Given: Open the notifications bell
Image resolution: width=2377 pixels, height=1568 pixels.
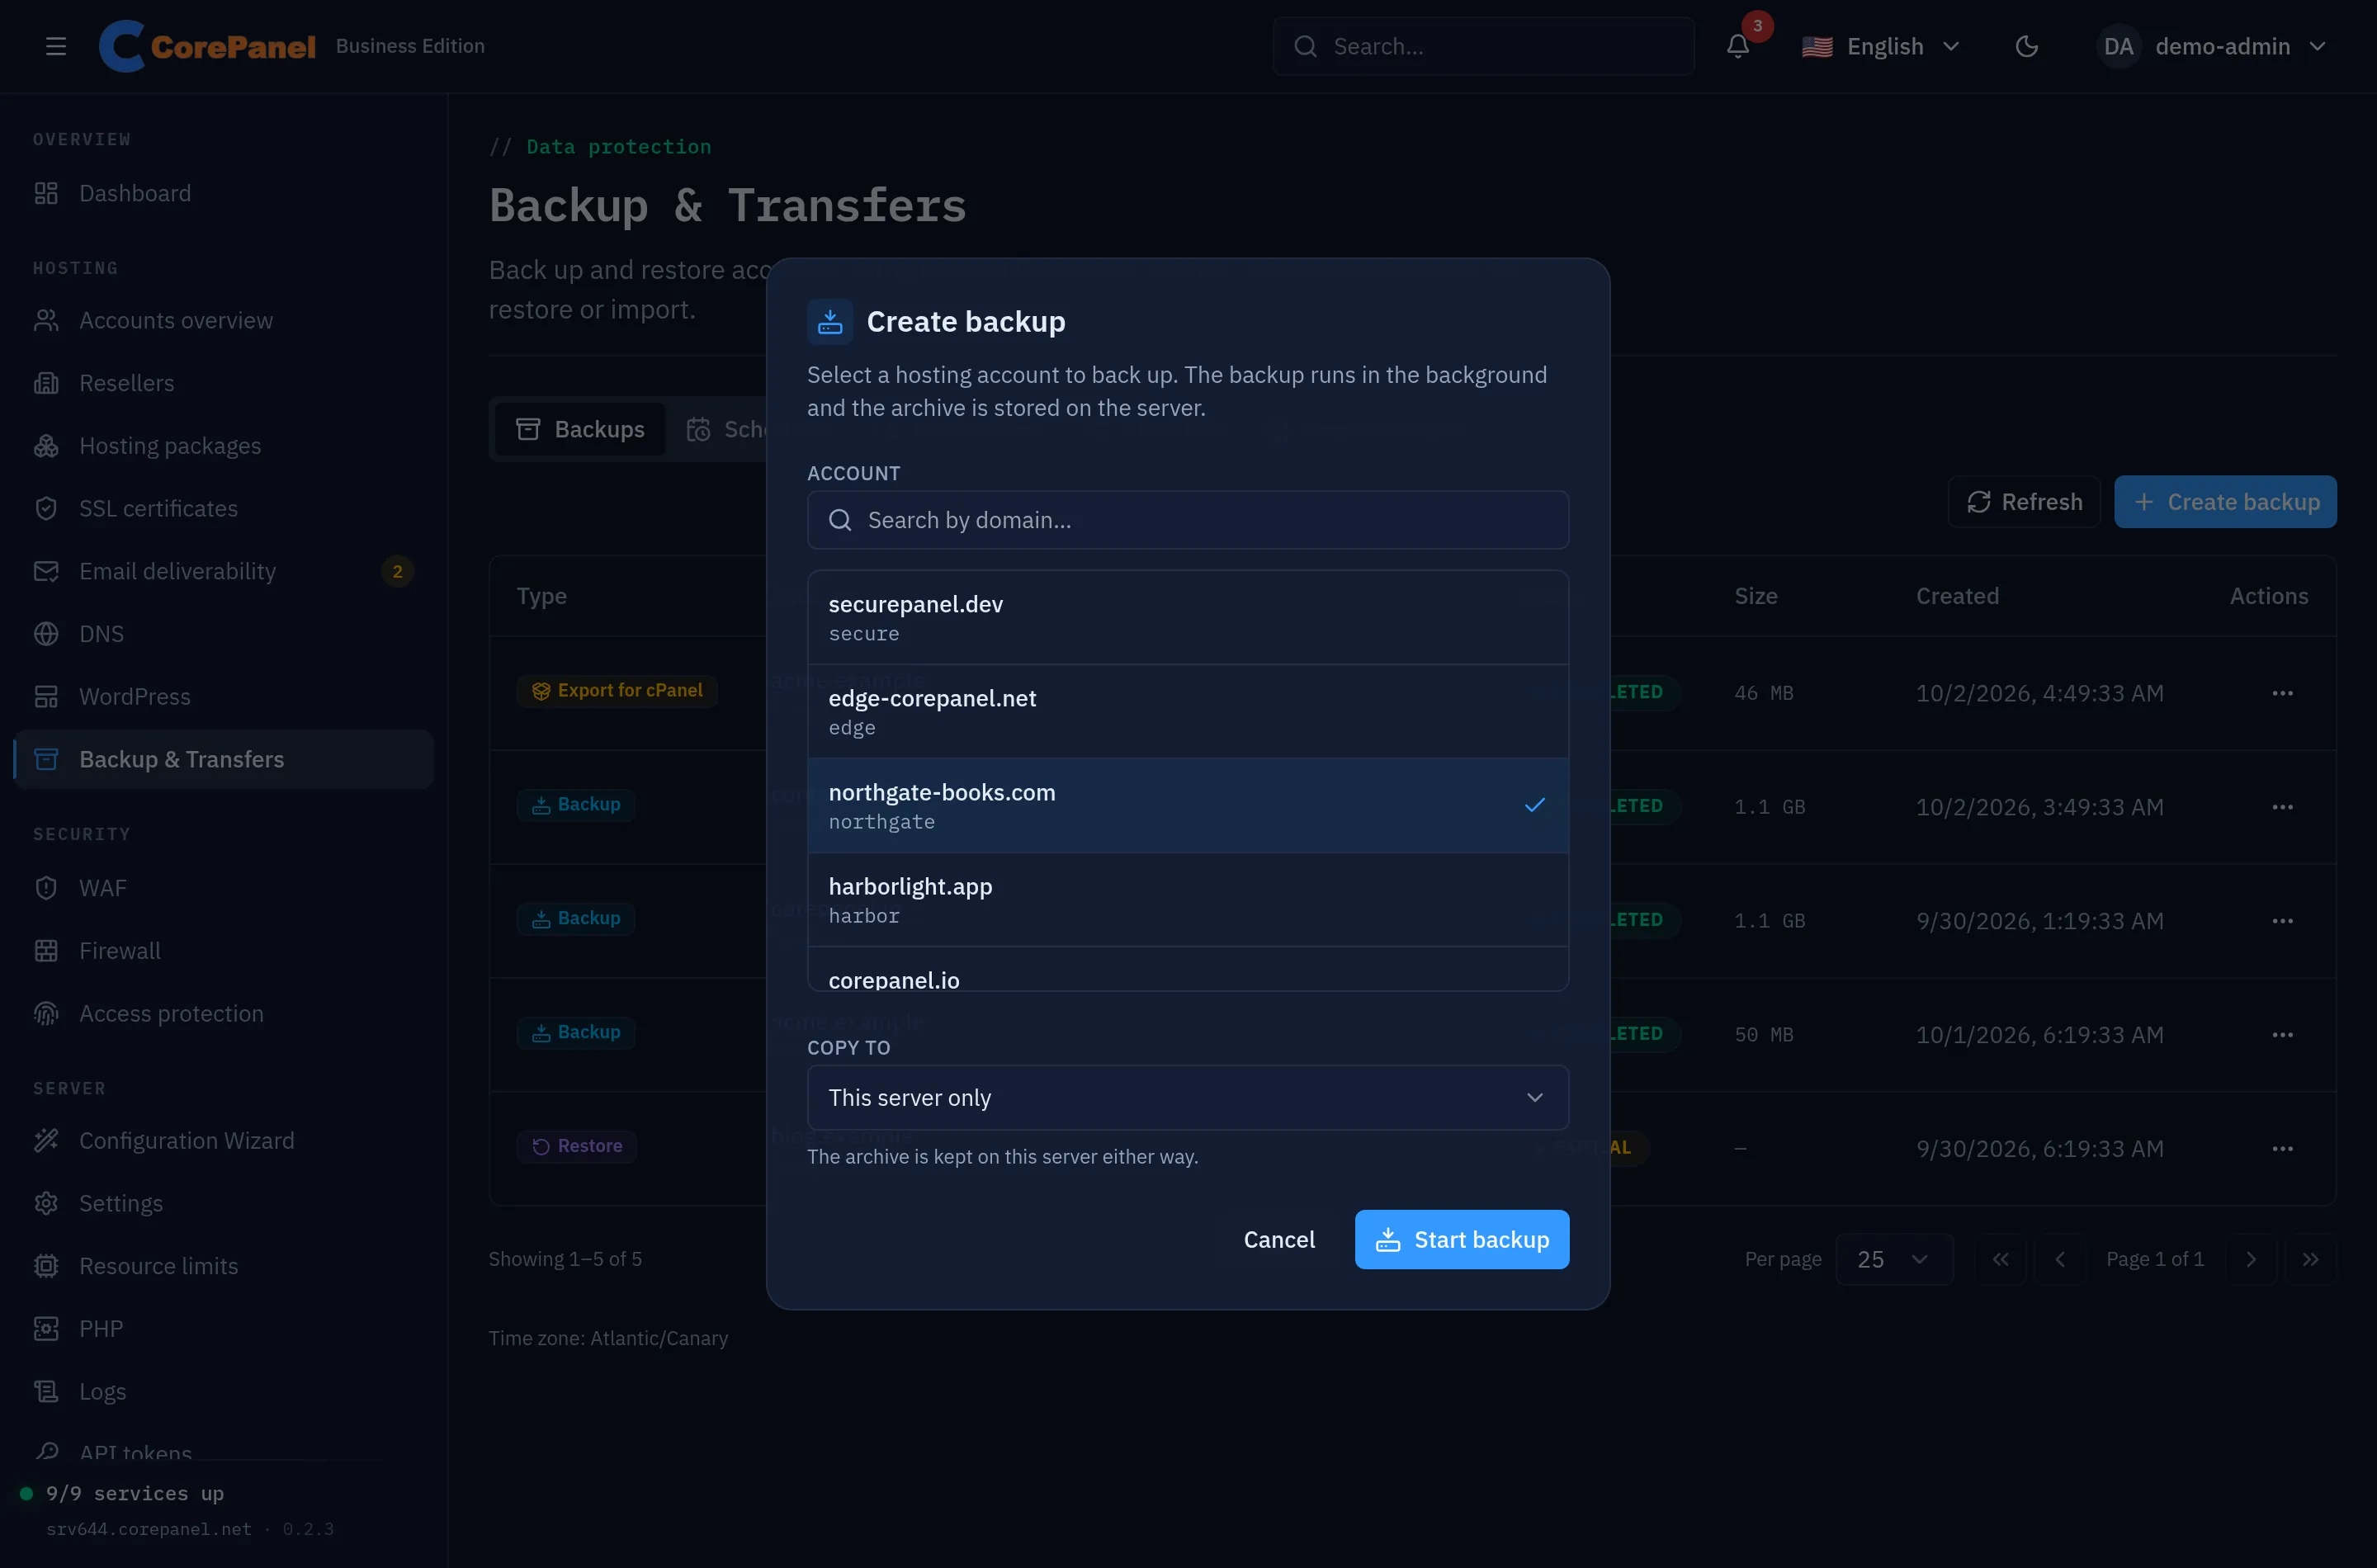Looking at the screenshot, I should pyautogui.click(x=1737, y=46).
